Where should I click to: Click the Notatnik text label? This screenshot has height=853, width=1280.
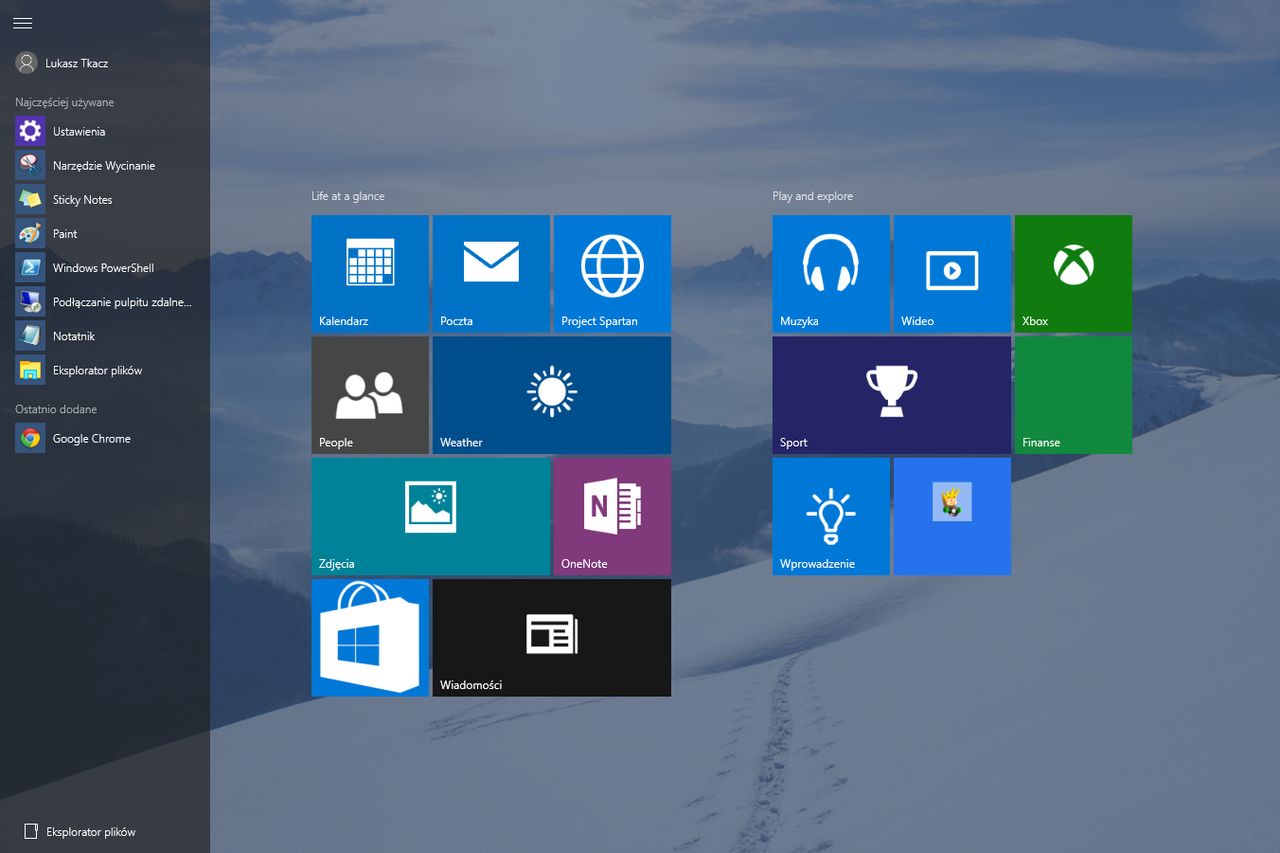pos(74,337)
